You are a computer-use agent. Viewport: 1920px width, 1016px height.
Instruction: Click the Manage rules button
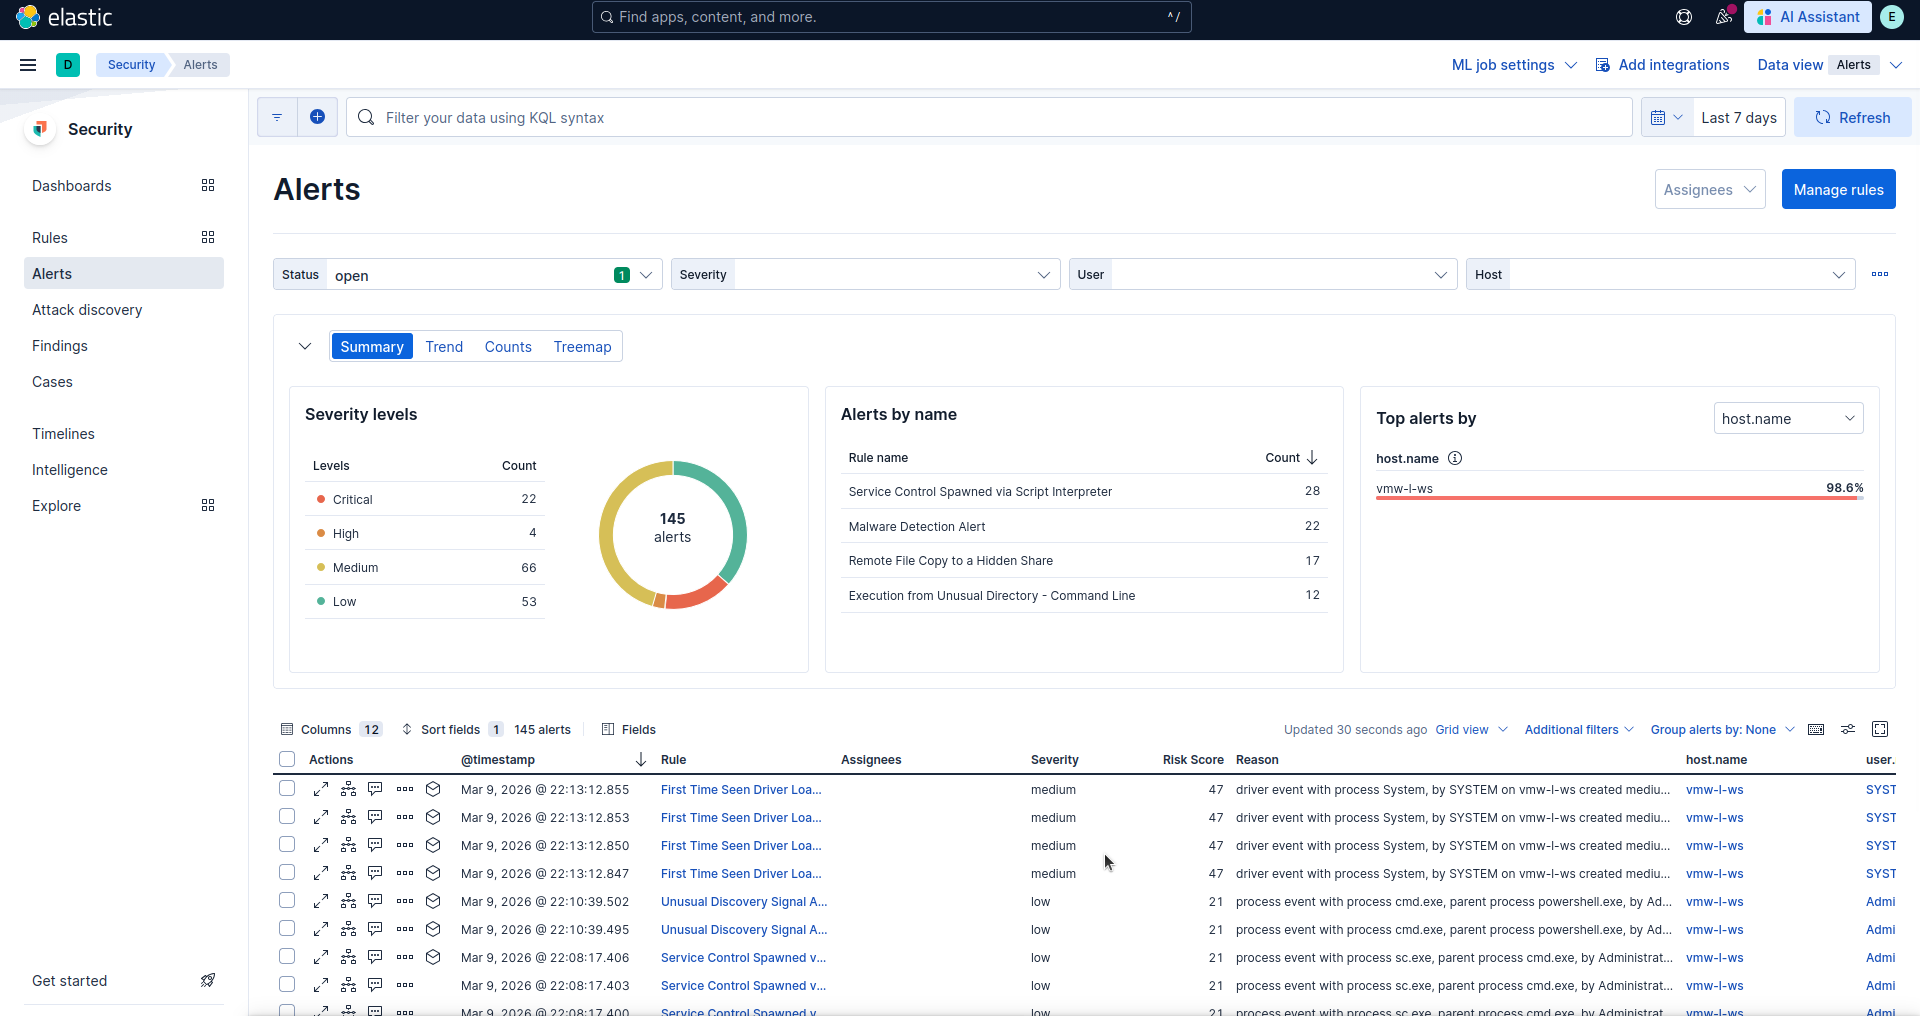[1838, 189]
